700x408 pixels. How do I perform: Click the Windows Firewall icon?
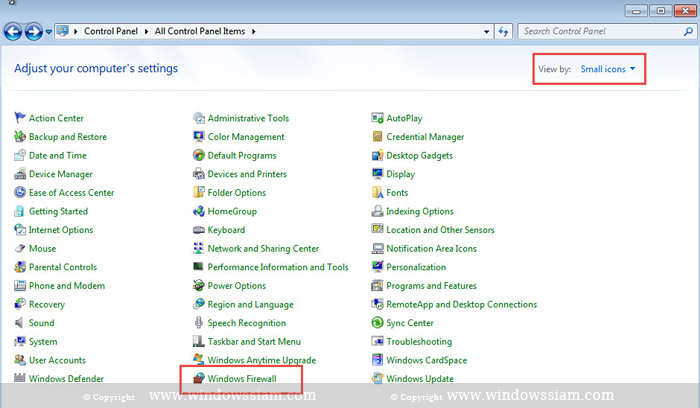coord(199,379)
